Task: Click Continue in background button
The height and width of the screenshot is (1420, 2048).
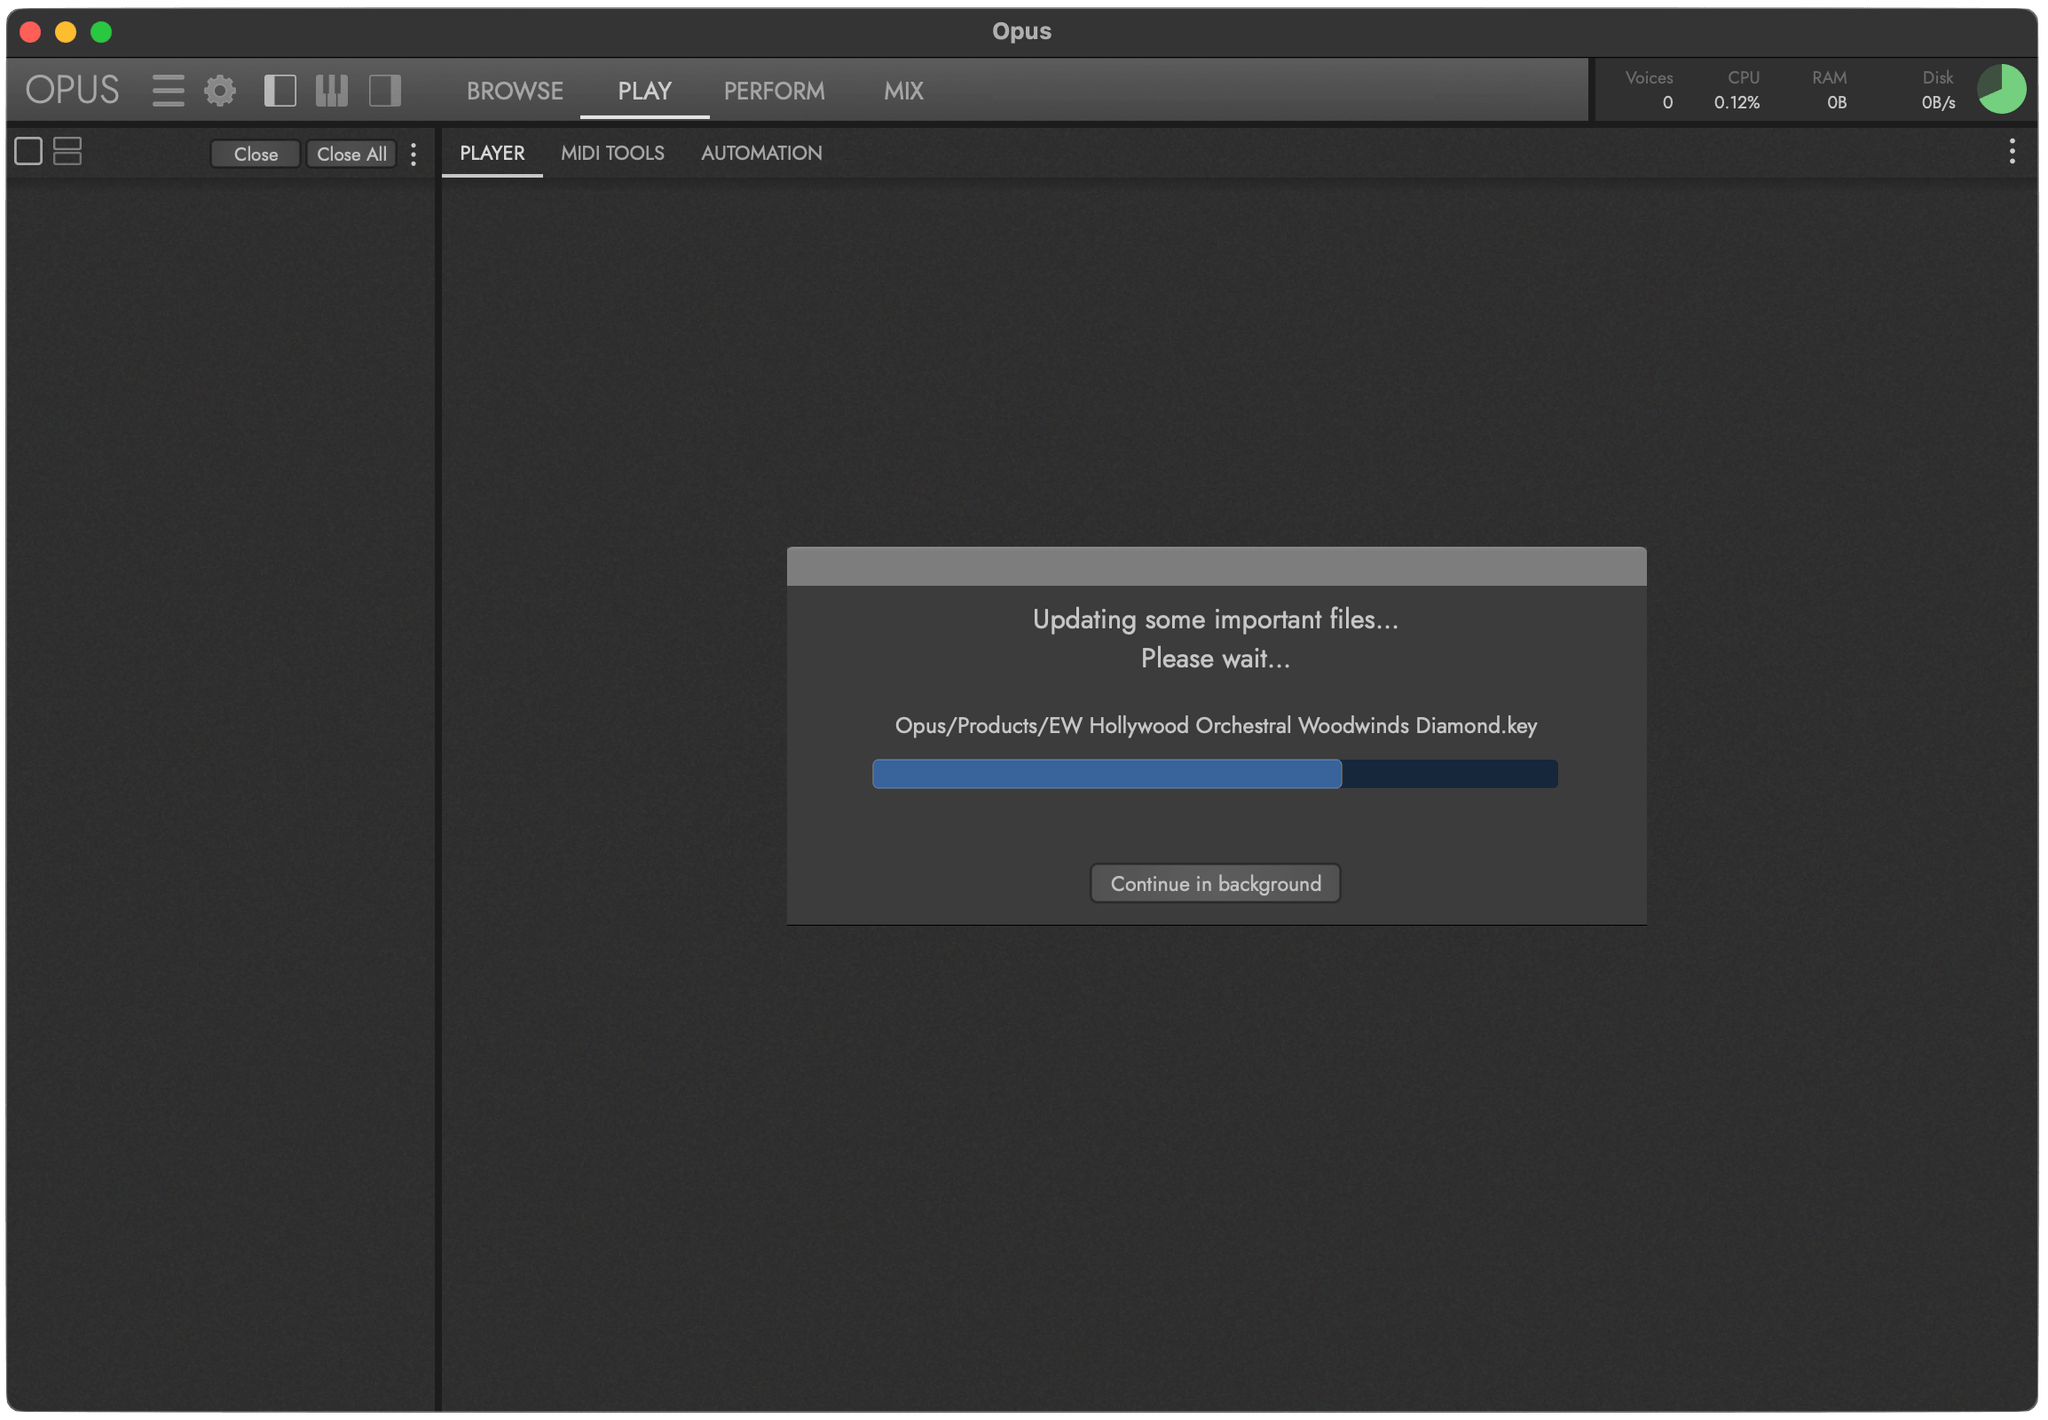Action: (x=1215, y=883)
